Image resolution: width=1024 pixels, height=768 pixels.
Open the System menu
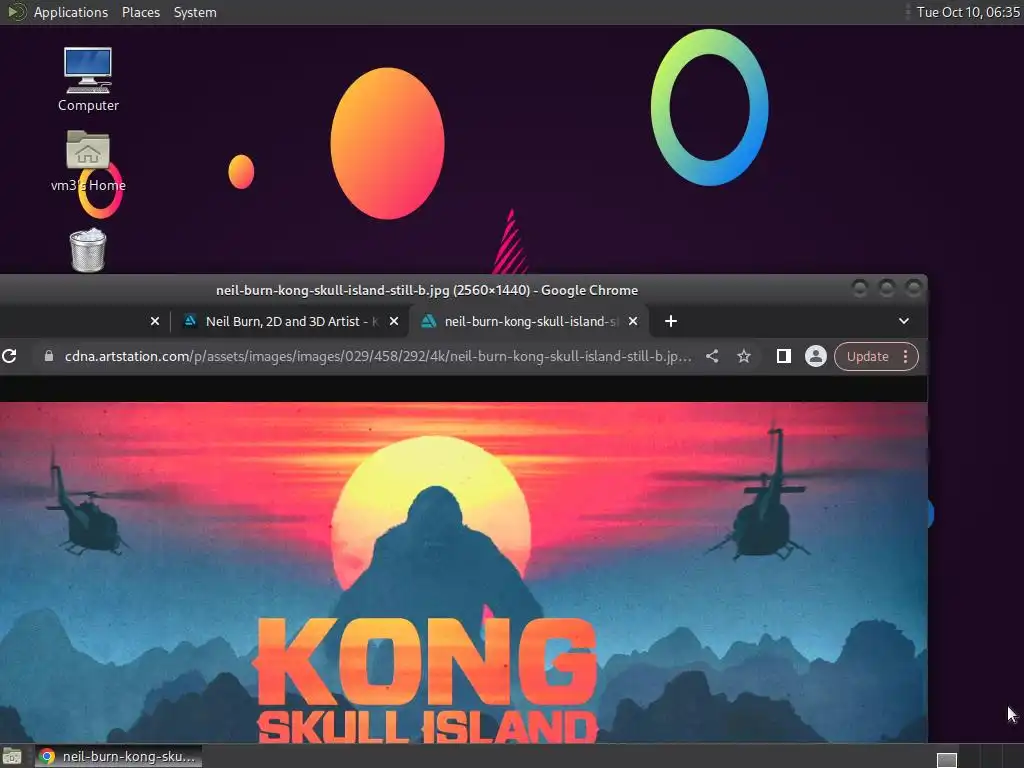click(195, 12)
